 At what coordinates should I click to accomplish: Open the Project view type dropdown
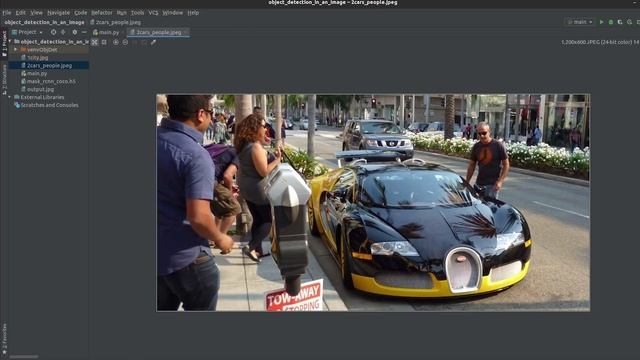click(x=27, y=32)
